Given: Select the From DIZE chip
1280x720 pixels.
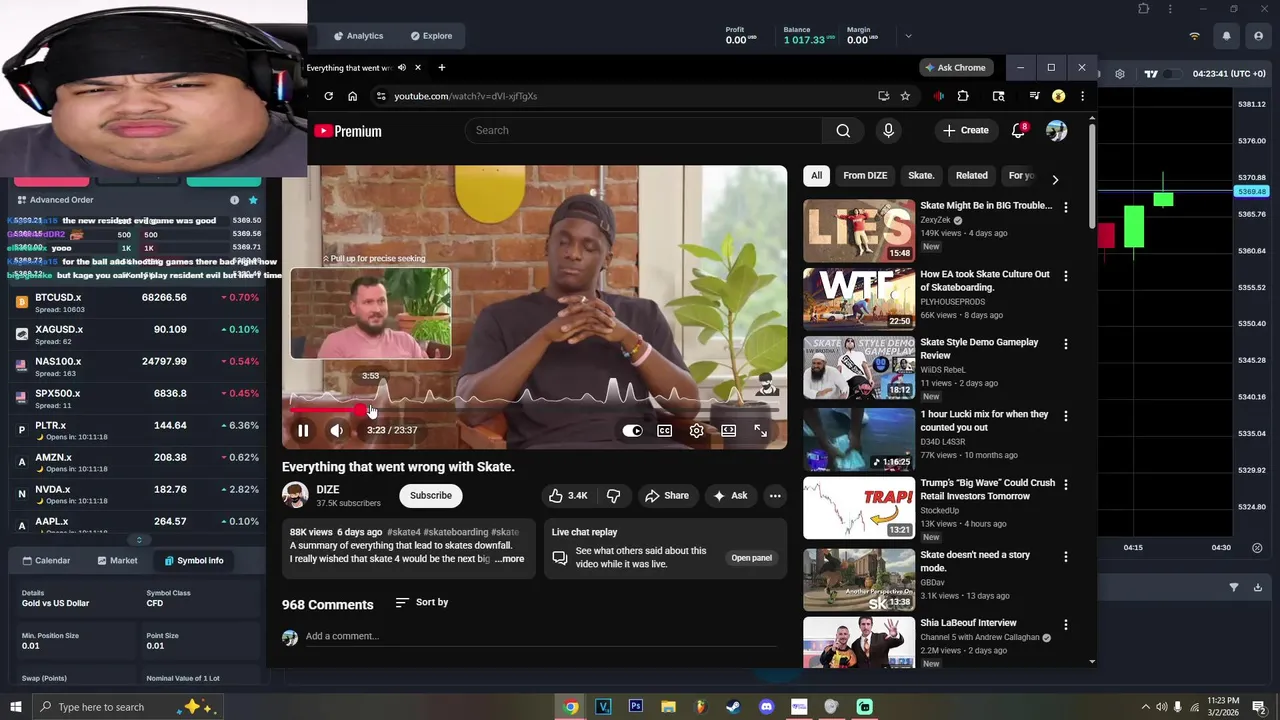Looking at the screenshot, I should (x=865, y=176).
